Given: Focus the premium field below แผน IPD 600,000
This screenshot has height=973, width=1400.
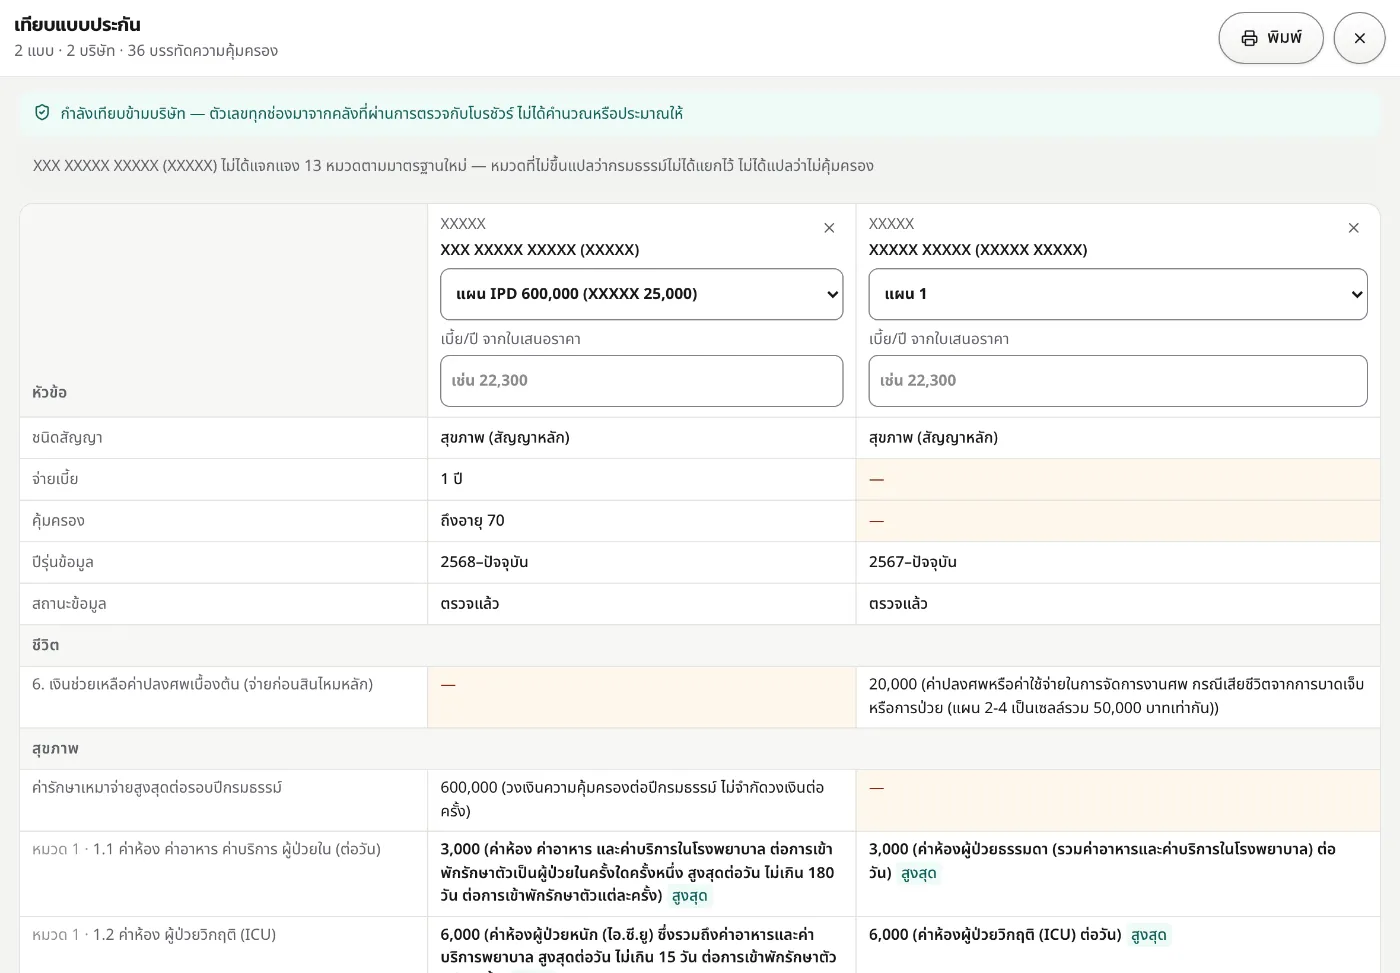Looking at the screenshot, I should [642, 381].
